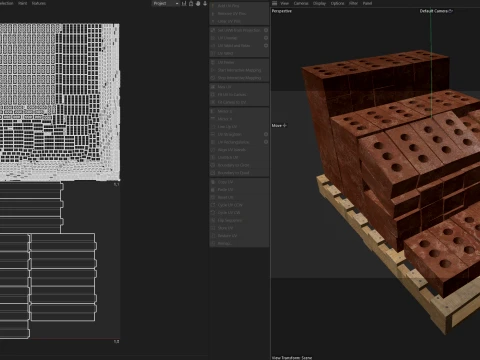Open Default Camera selector in viewport

[436, 11]
